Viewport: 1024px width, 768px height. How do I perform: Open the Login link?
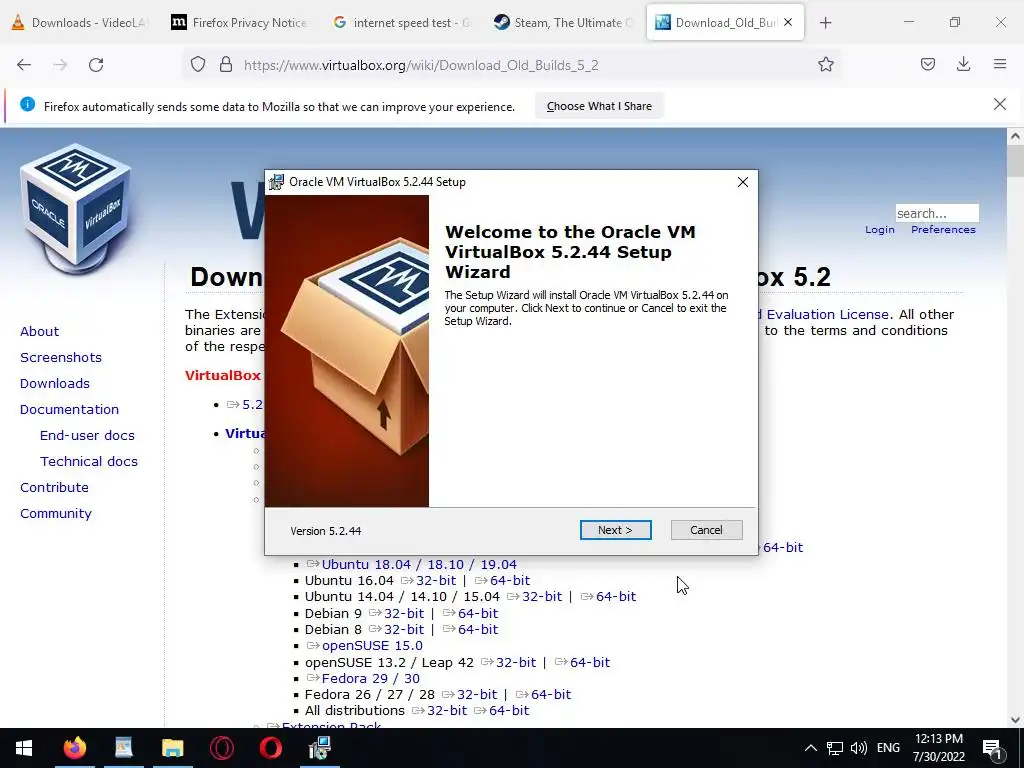point(880,230)
